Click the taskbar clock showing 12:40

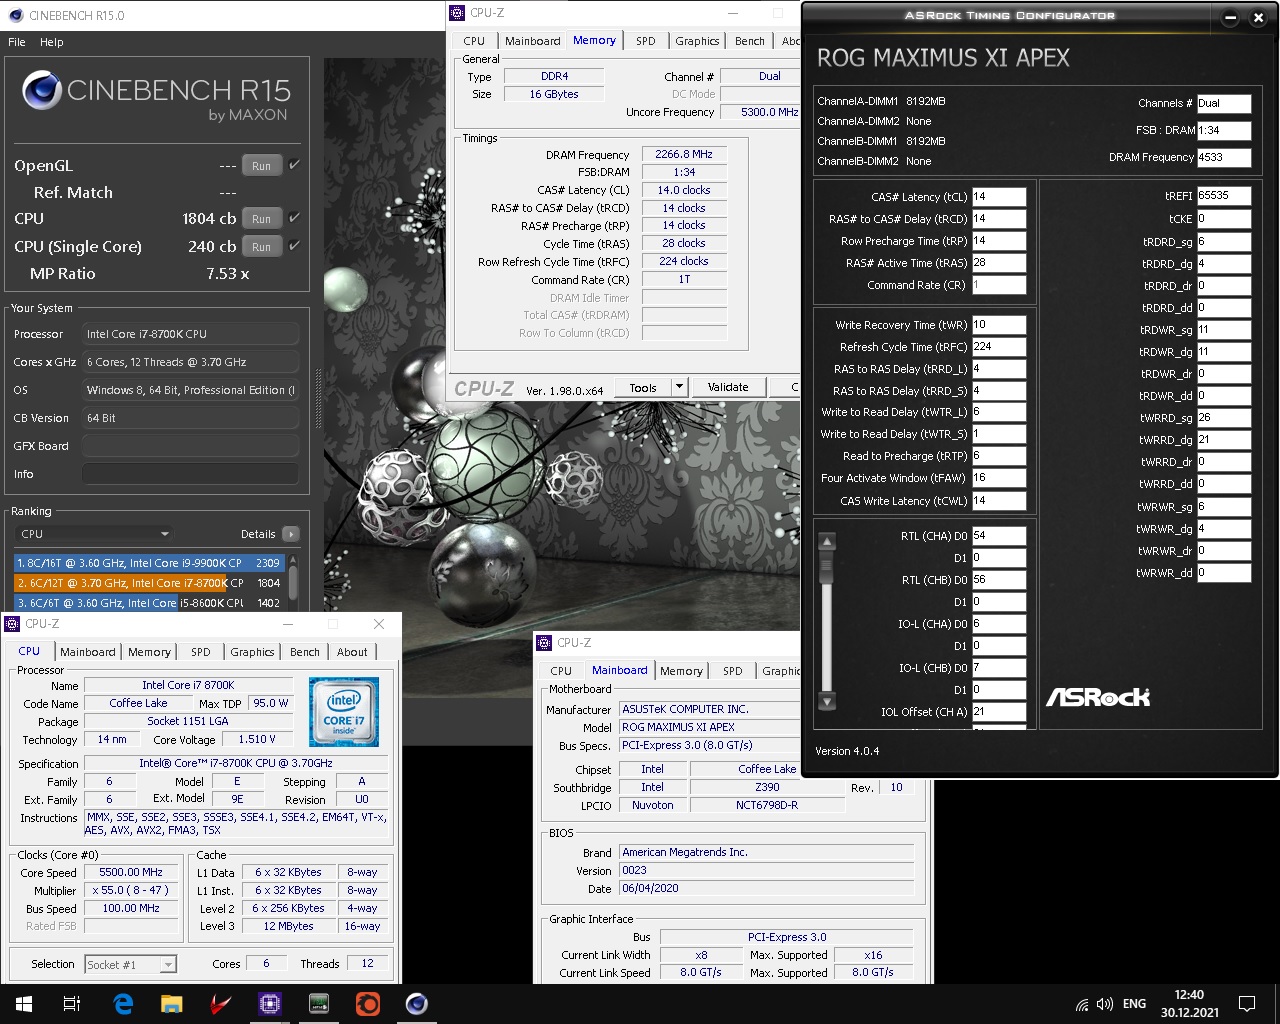click(1189, 1004)
